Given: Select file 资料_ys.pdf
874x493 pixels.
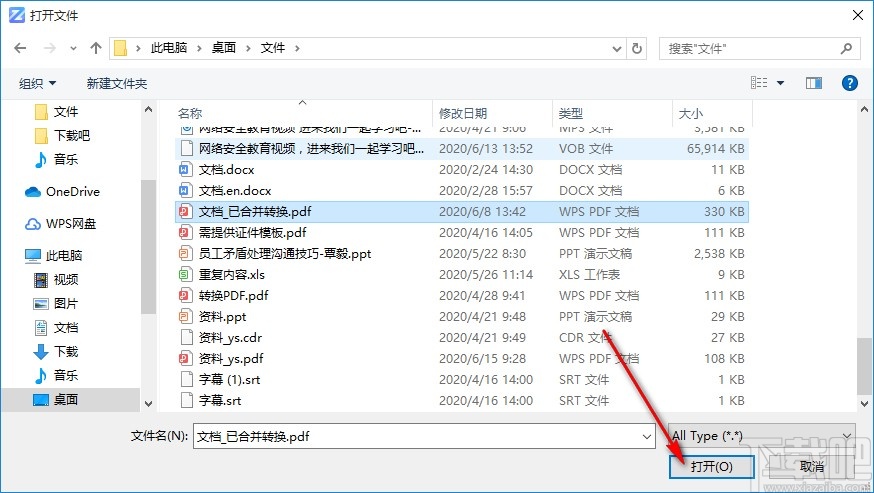Looking at the screenshot, I should pos(462,359).
